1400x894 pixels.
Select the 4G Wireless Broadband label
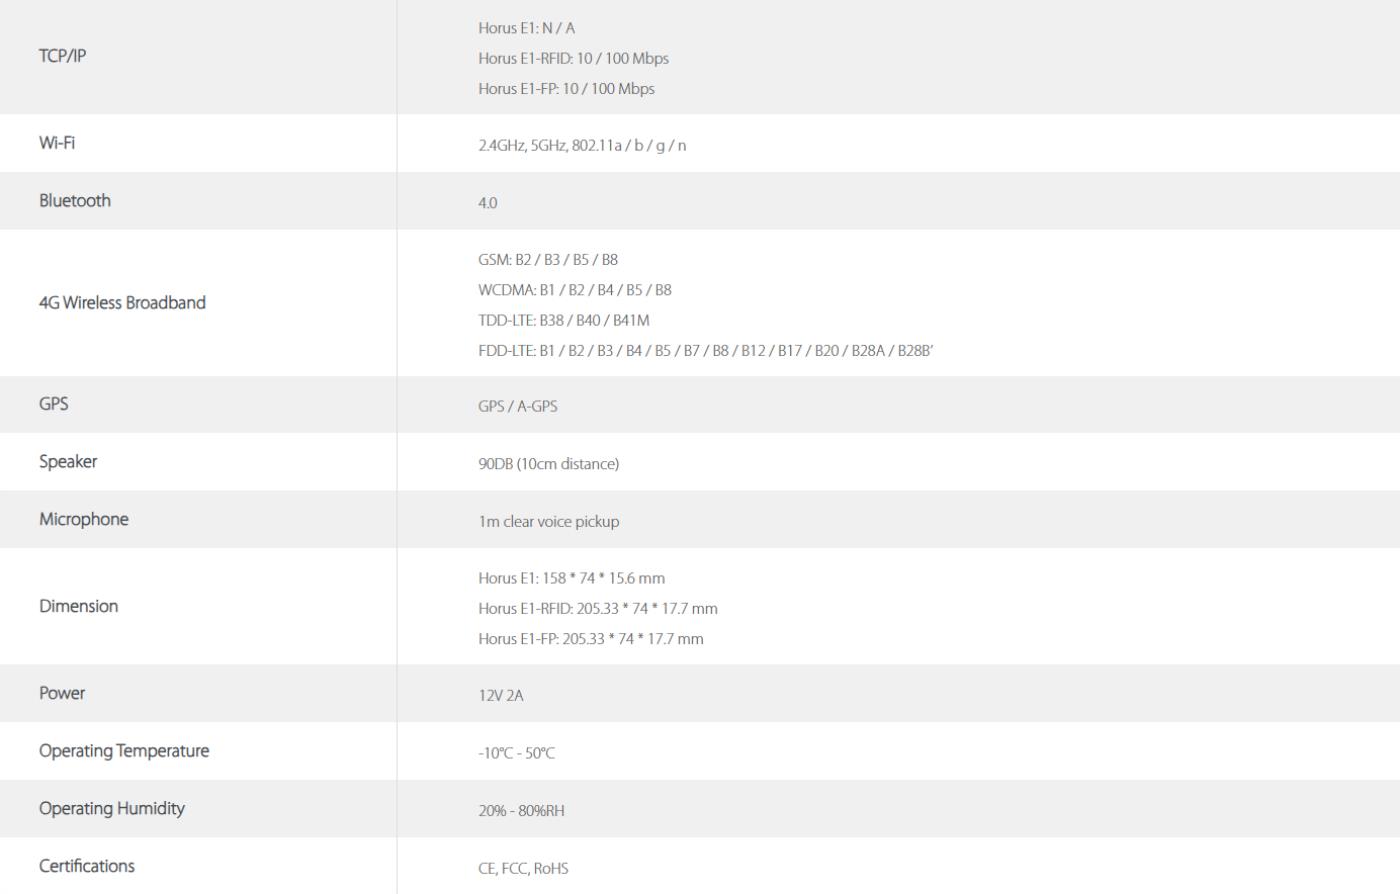coord(122,303)
